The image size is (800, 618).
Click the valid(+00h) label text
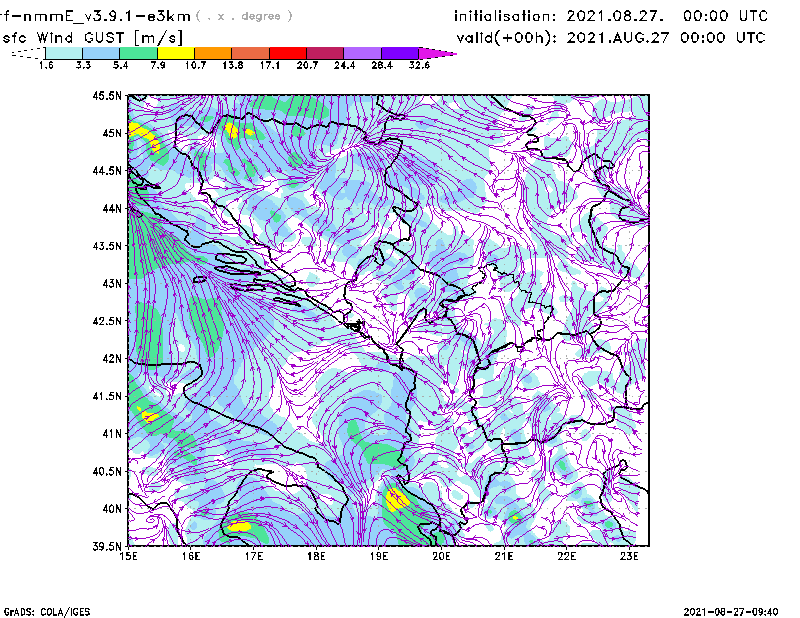point(506,38)
